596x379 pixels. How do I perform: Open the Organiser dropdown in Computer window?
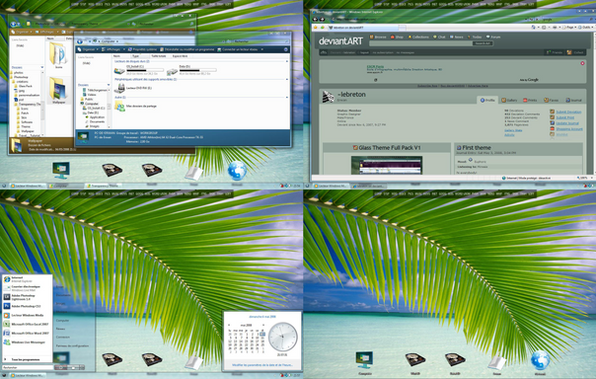pos(88,49)
